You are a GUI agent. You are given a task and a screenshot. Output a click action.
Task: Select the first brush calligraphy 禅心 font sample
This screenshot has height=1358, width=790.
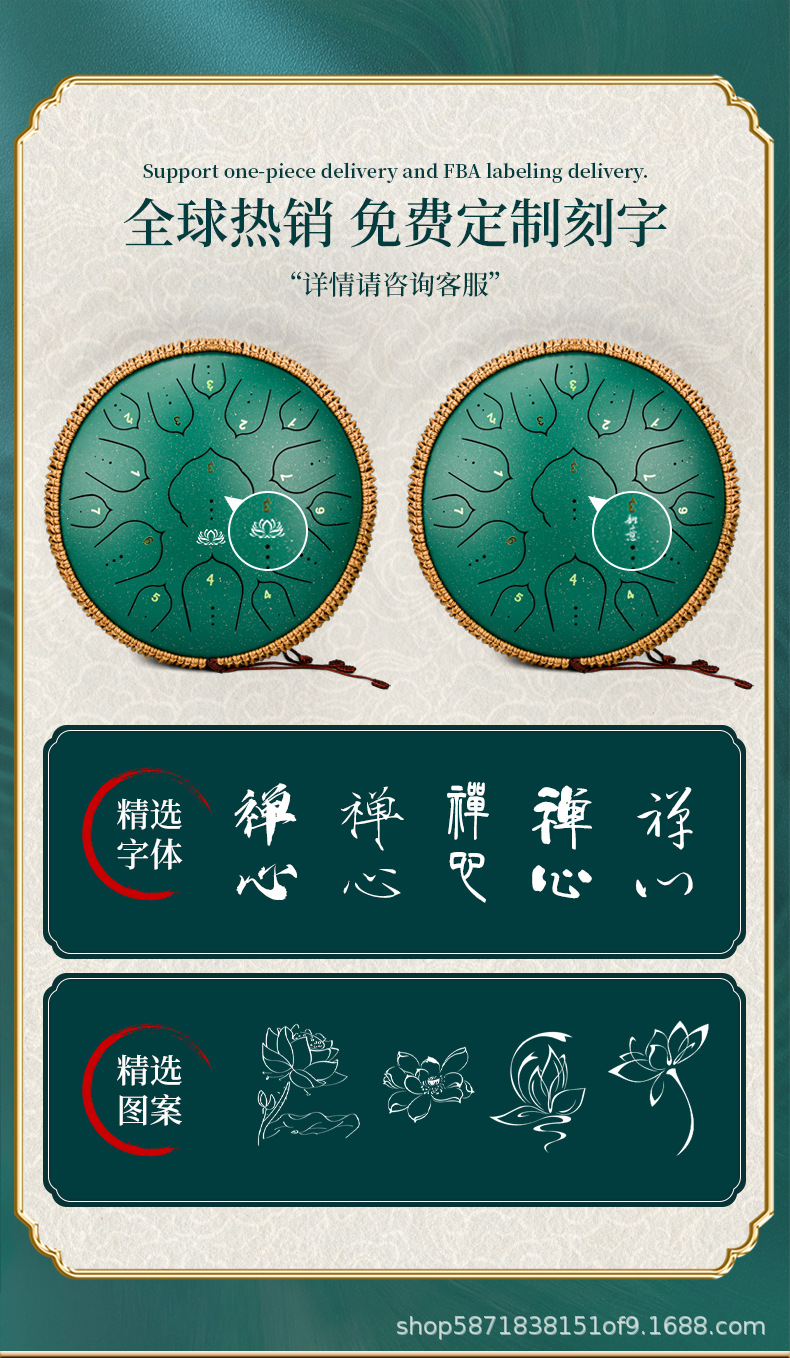[x=266, y=841]
